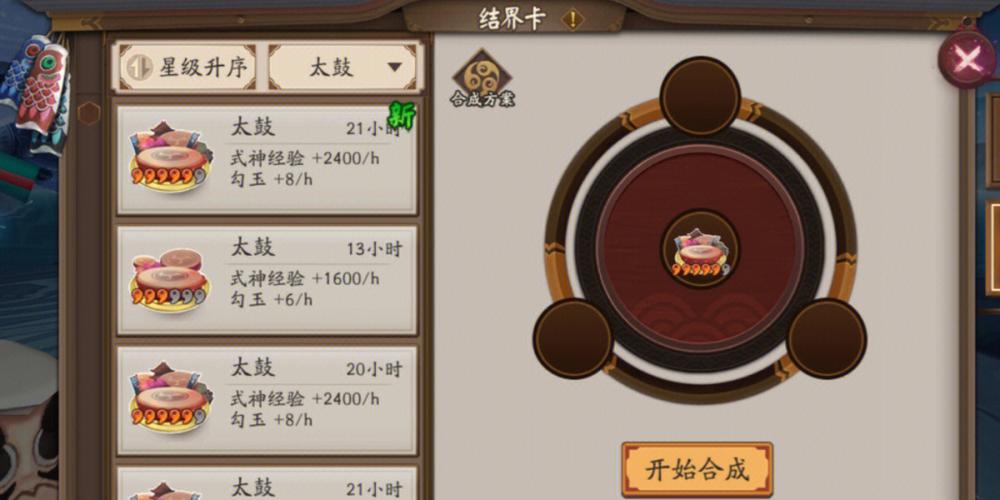The height and width of the screenshot is (500, 1000).
Task: Select the 太鼓 card giving +1600/h experience
Action: point(267,279)
